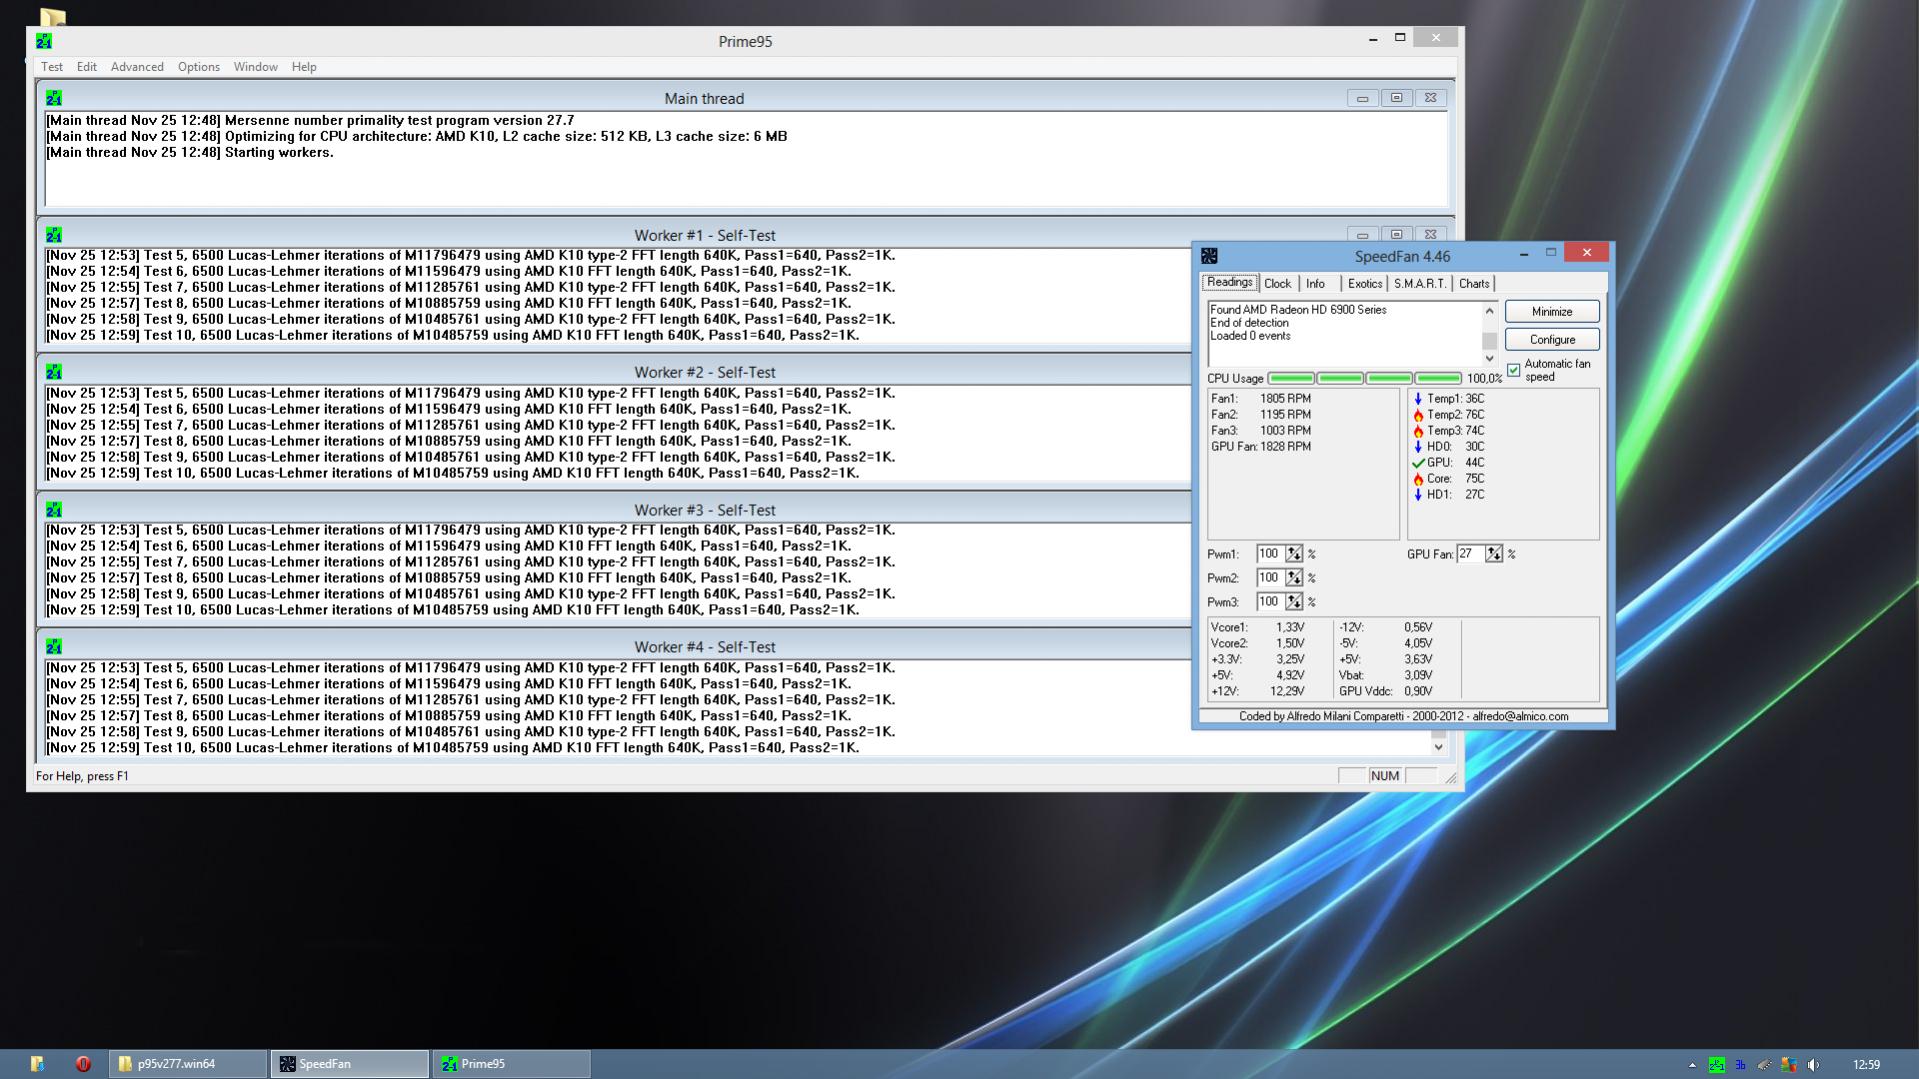Minimize the Main thread child window

click(1362, 98)
